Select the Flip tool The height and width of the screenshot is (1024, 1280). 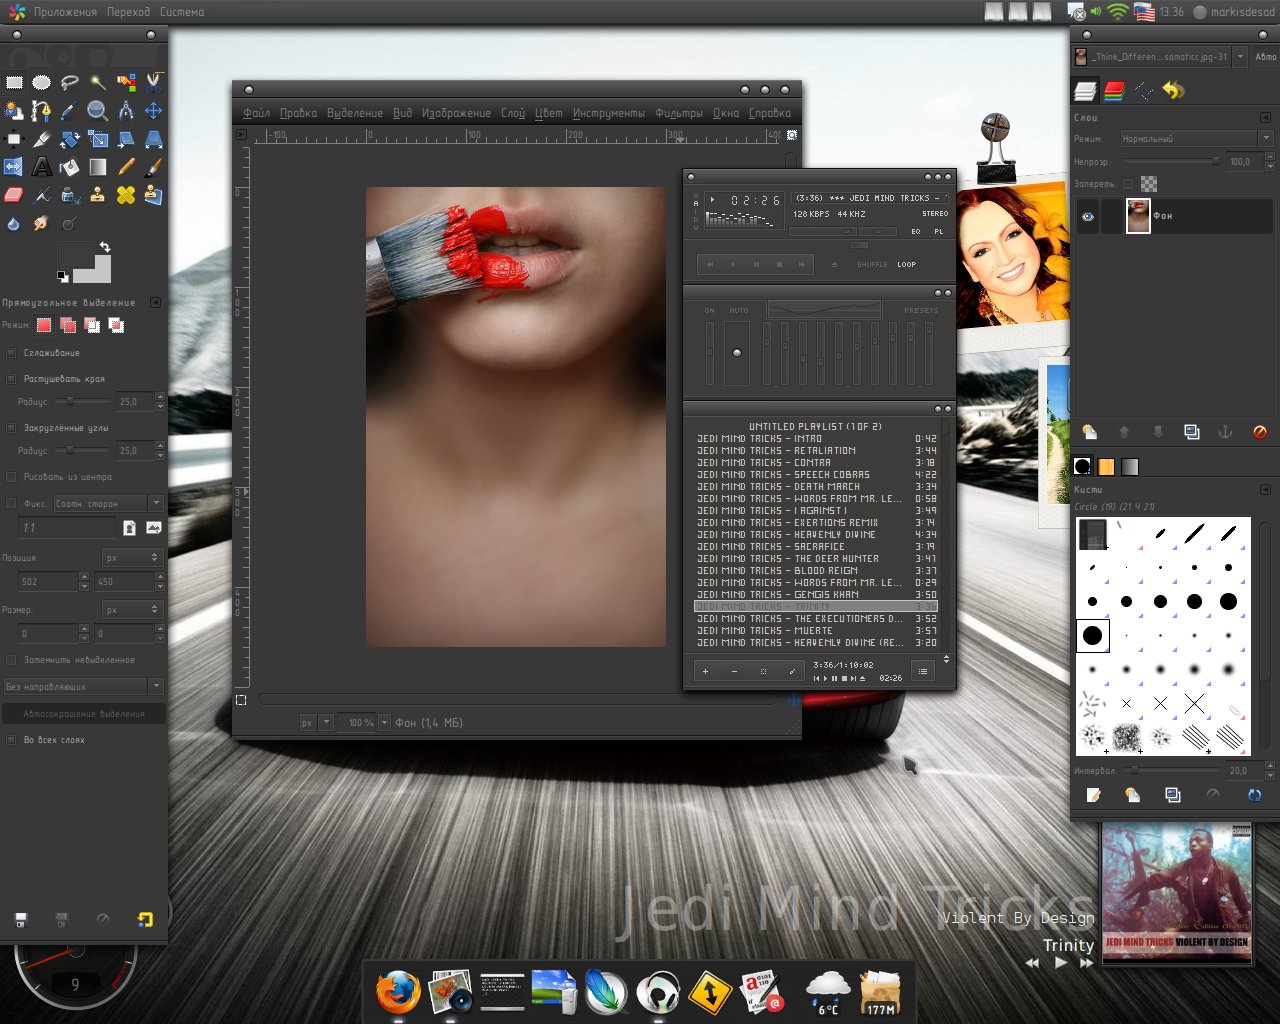pos(13,167)
